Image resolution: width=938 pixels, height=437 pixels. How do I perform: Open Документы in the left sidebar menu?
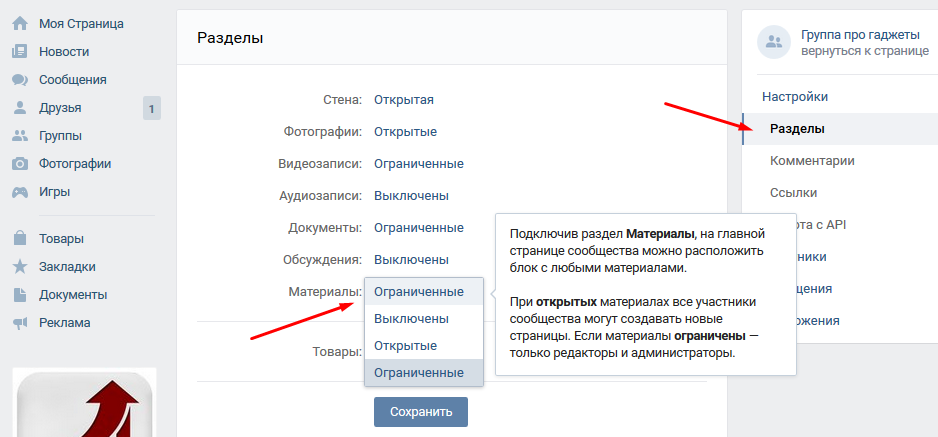(74, 295)
